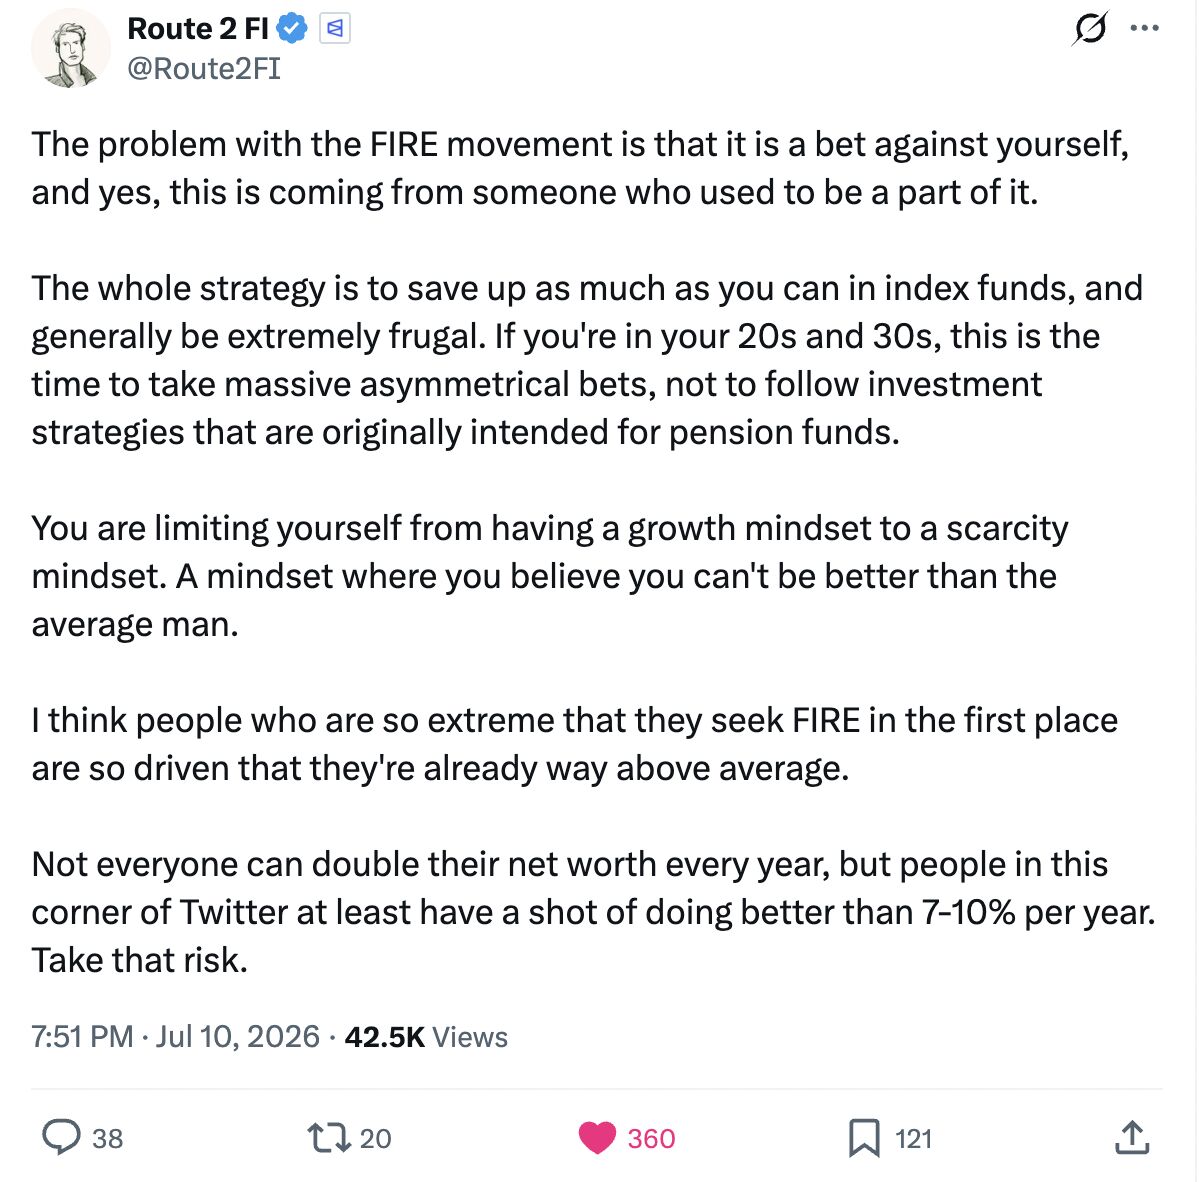Viewport: 1200px width, 1182px height.
Task: View analytics via the 42.5K Views label
Action: coord(426,1037)
